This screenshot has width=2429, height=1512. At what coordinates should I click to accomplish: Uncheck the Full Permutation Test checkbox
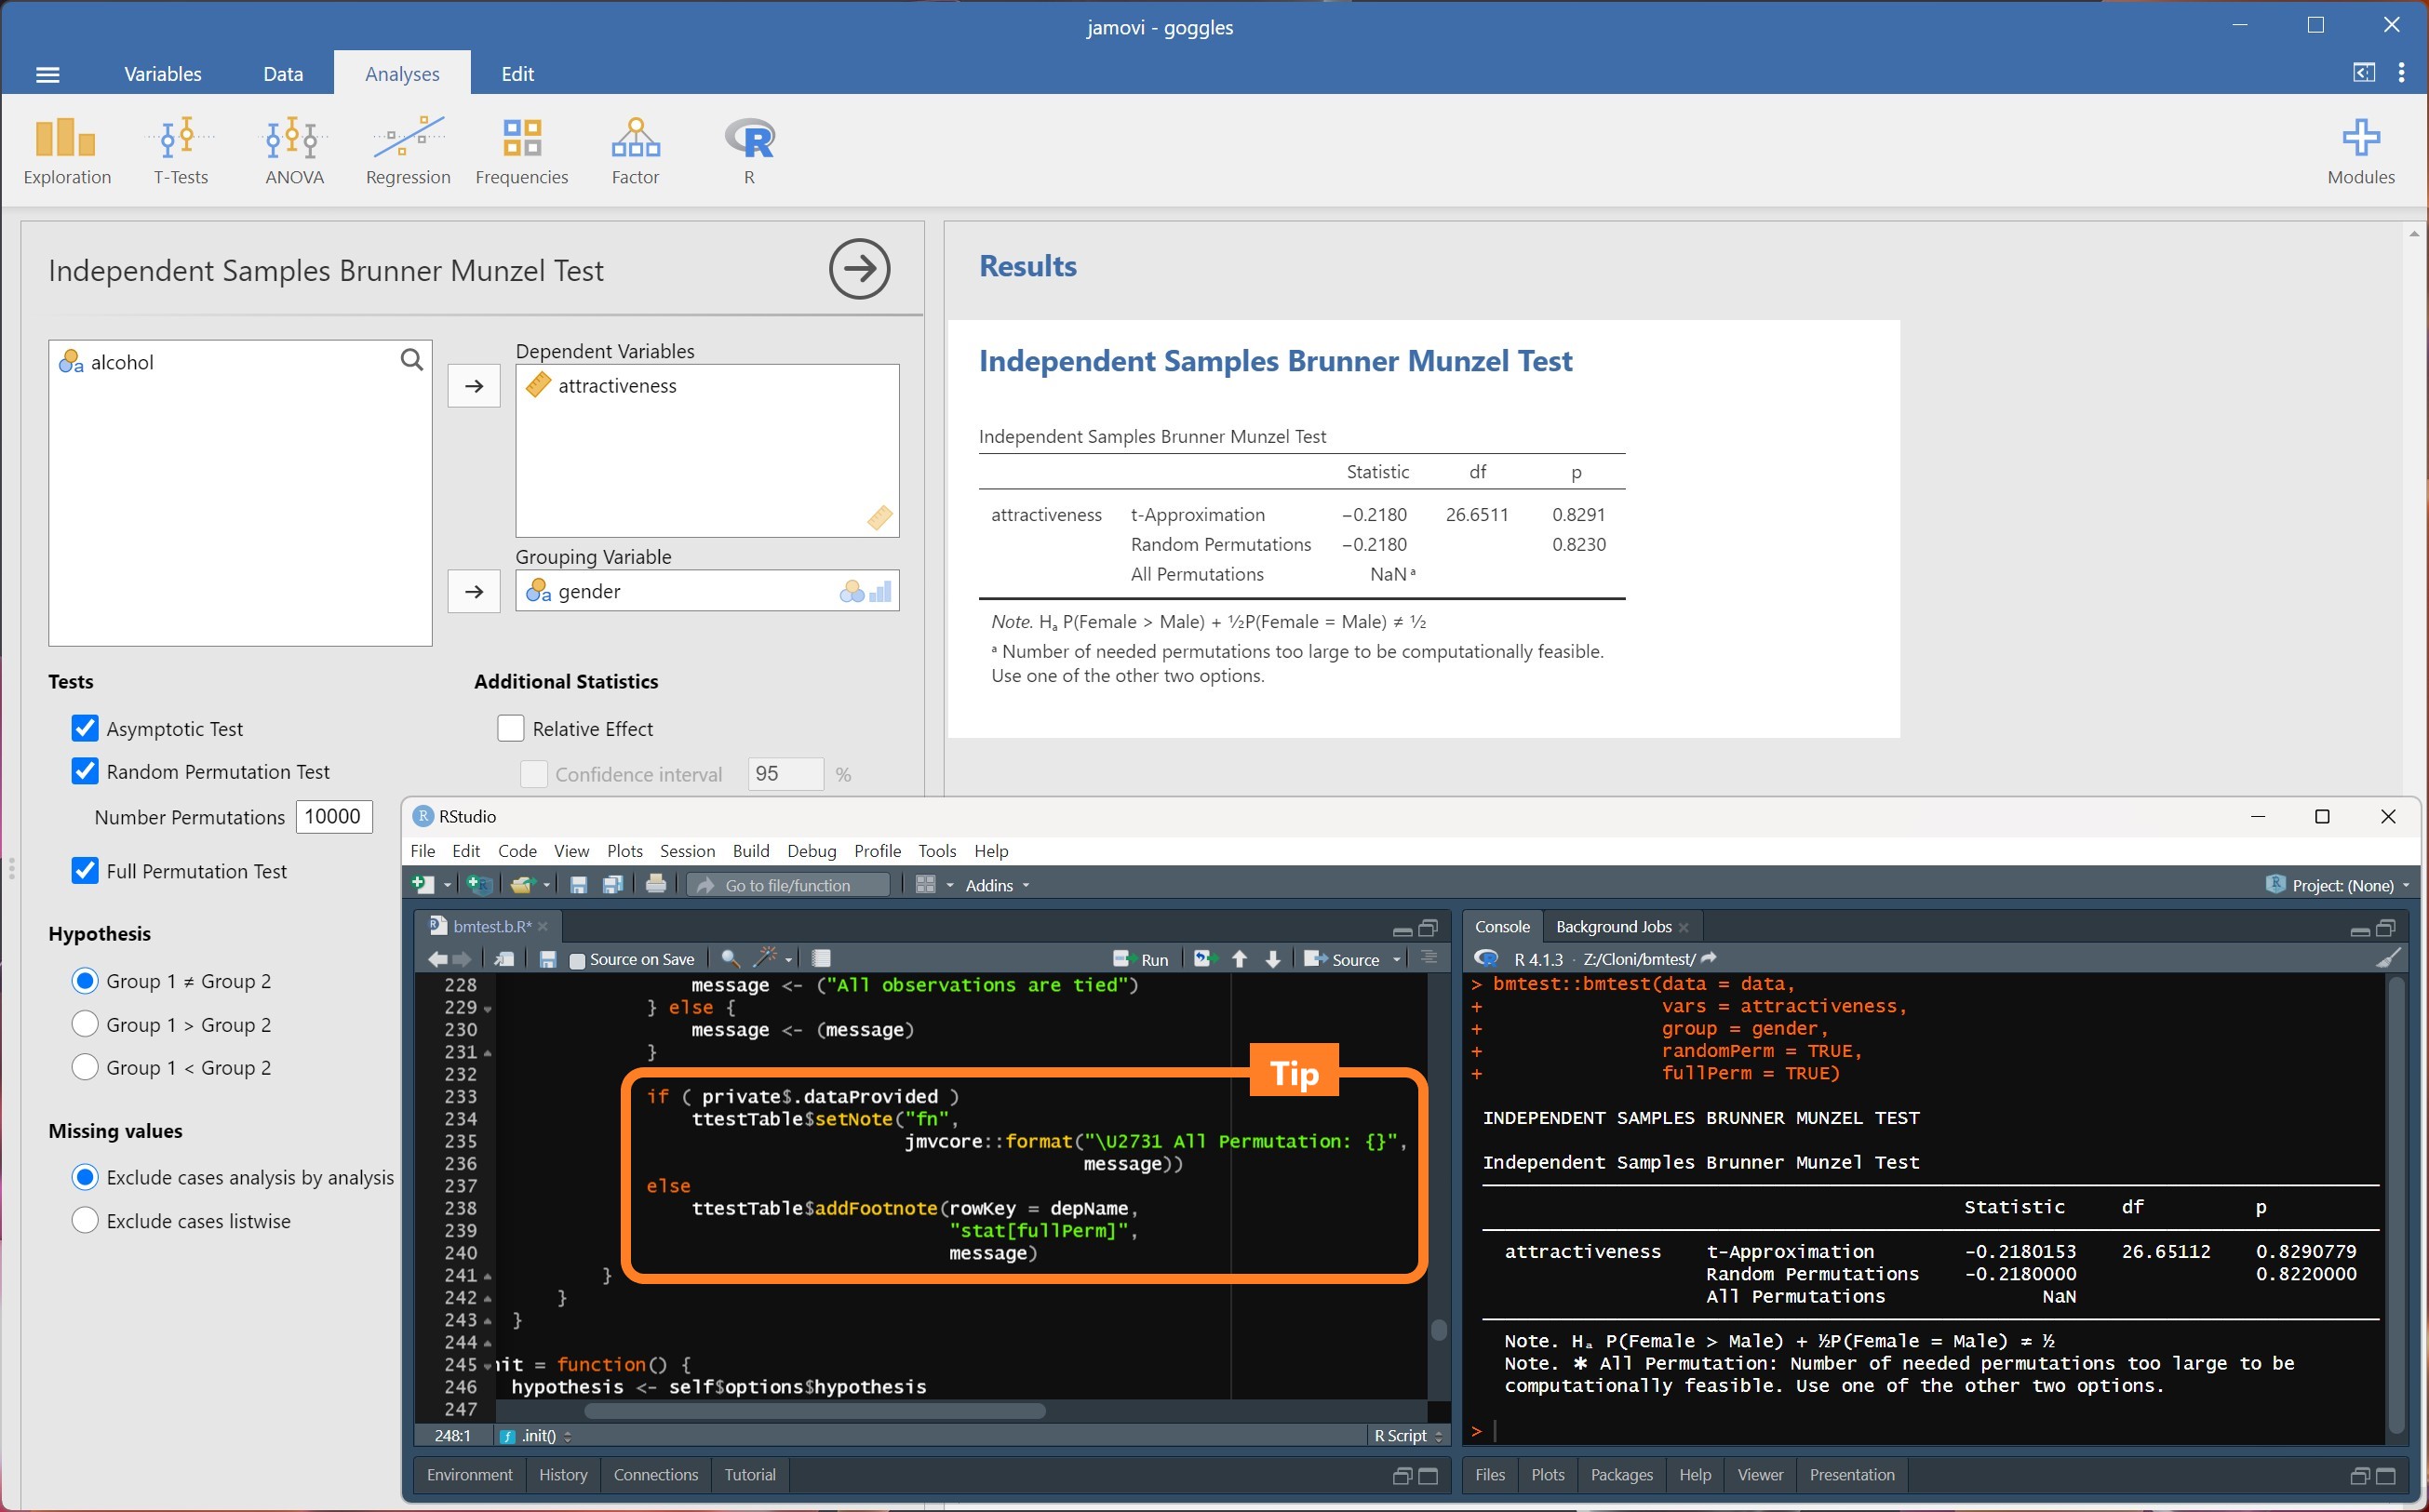85,870
